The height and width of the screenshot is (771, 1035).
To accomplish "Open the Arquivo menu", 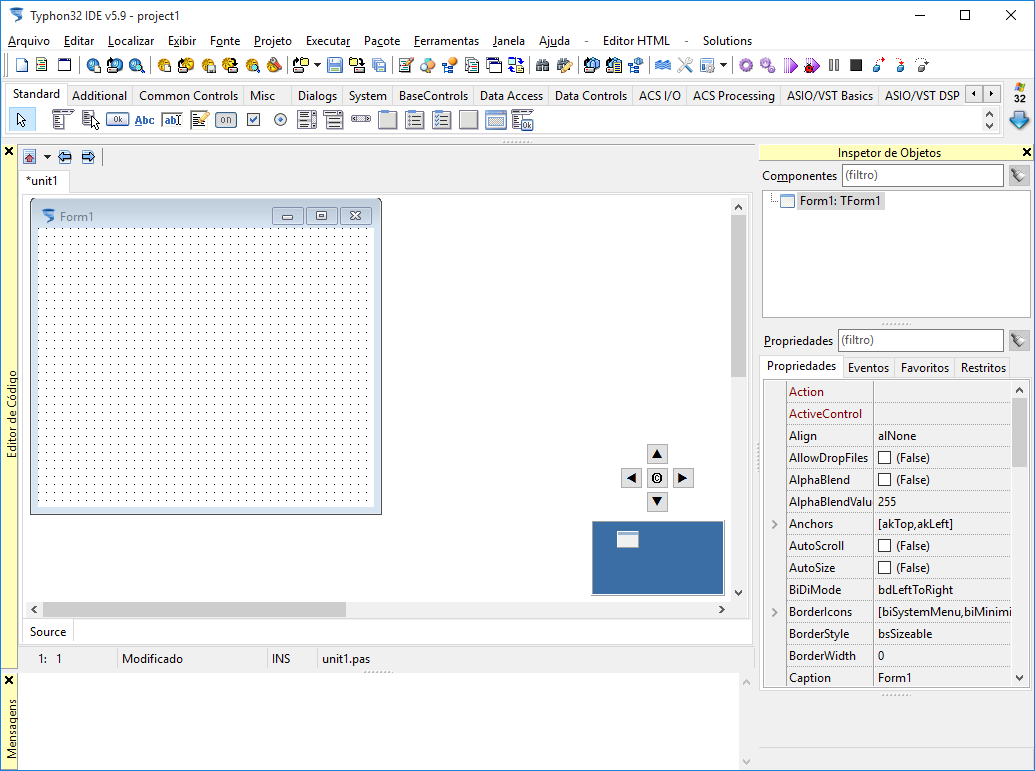I will click(28, 41).
